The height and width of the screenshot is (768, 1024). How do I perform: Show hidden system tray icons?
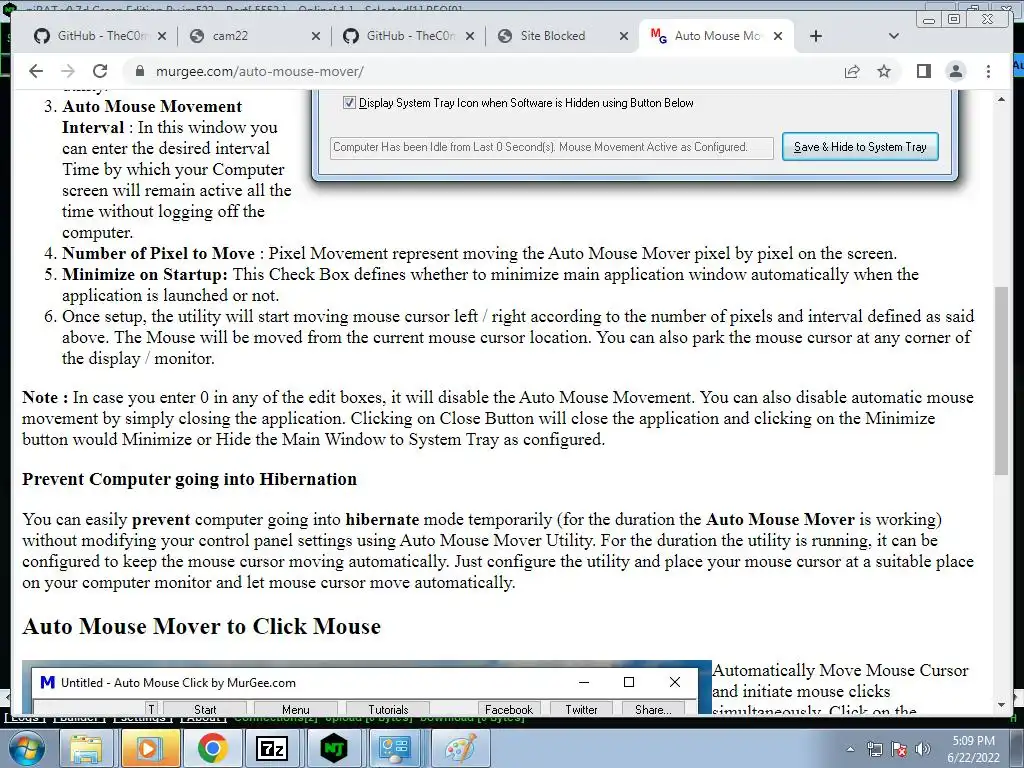click(x=850, y=749)
